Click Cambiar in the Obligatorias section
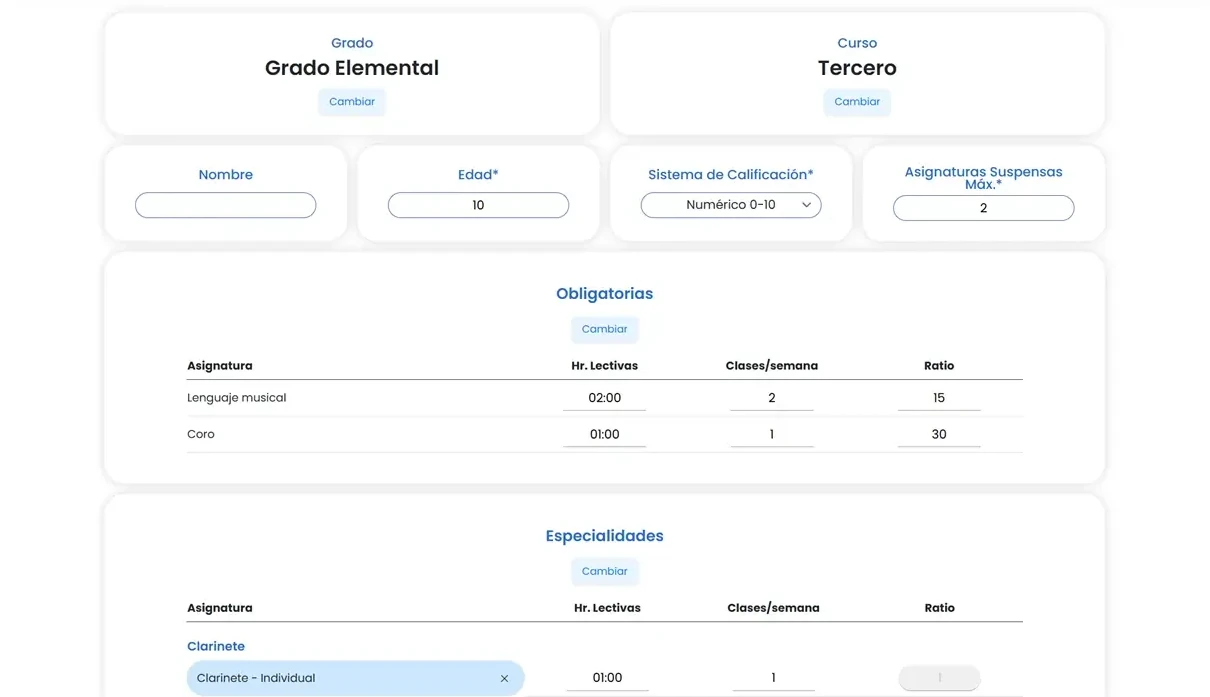The height and width of the screenshot is (697, 1210). coord(604,328)
